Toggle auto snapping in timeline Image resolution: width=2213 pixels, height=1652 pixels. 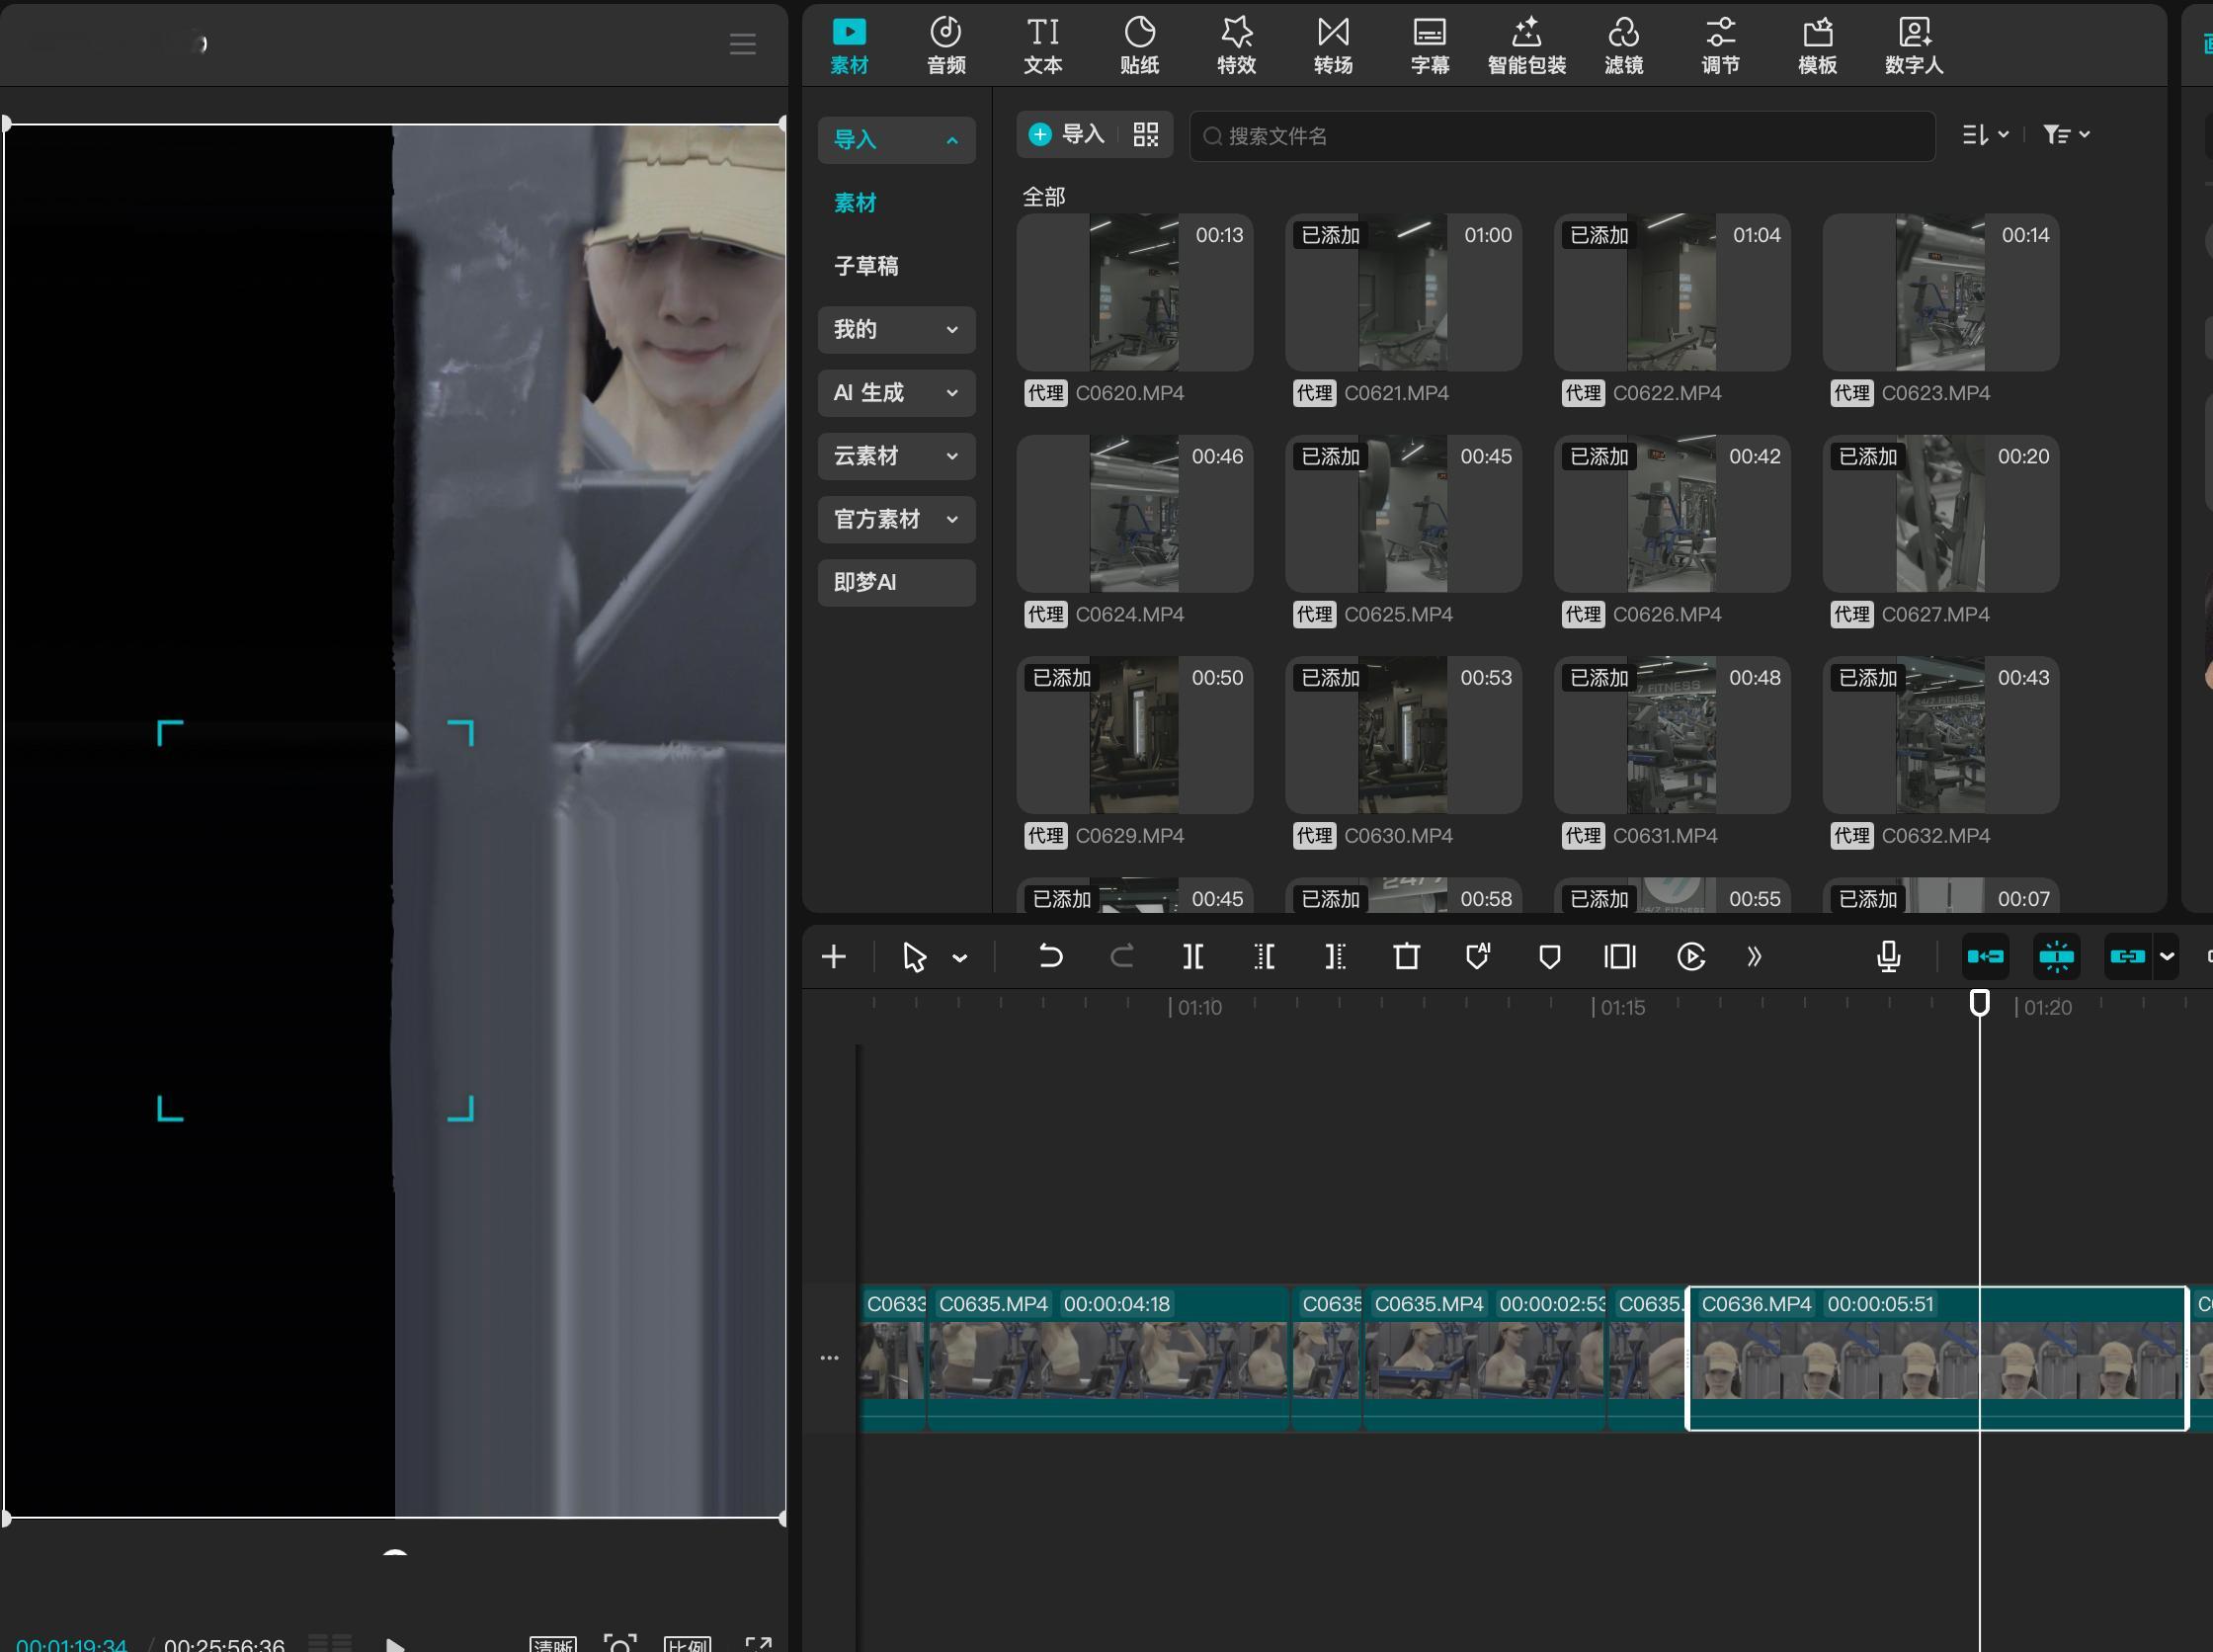coord(2056,957)
